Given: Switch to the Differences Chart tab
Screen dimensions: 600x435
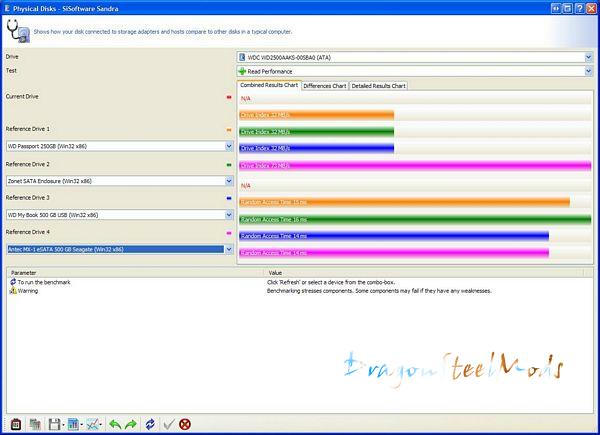Looking at the screenshot, I should [x=324, y=85].
